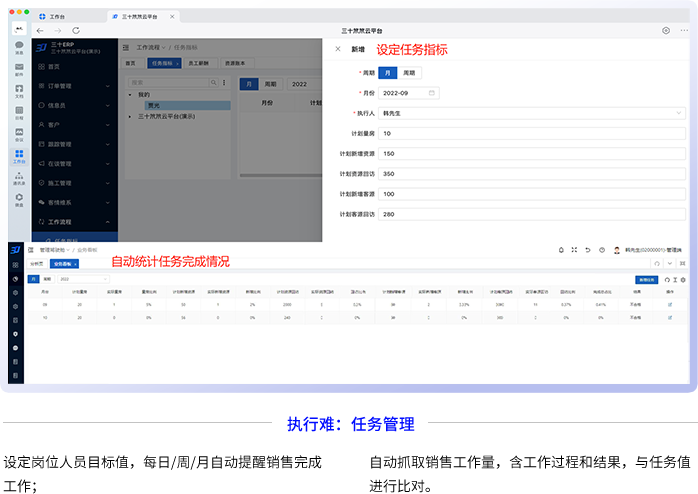Open the 通讯录 contacts icon in left dock
Image resolution: width=698 pixels, height=494 pixels.
click(19, 177)
